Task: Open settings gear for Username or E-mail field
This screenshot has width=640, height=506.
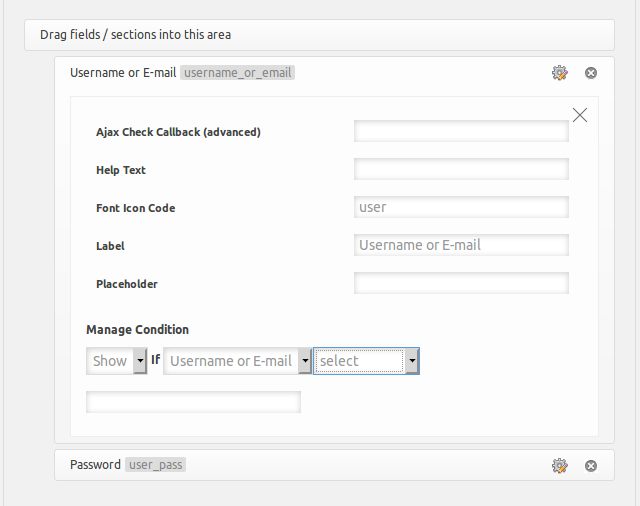Action: tap(560, 73)
